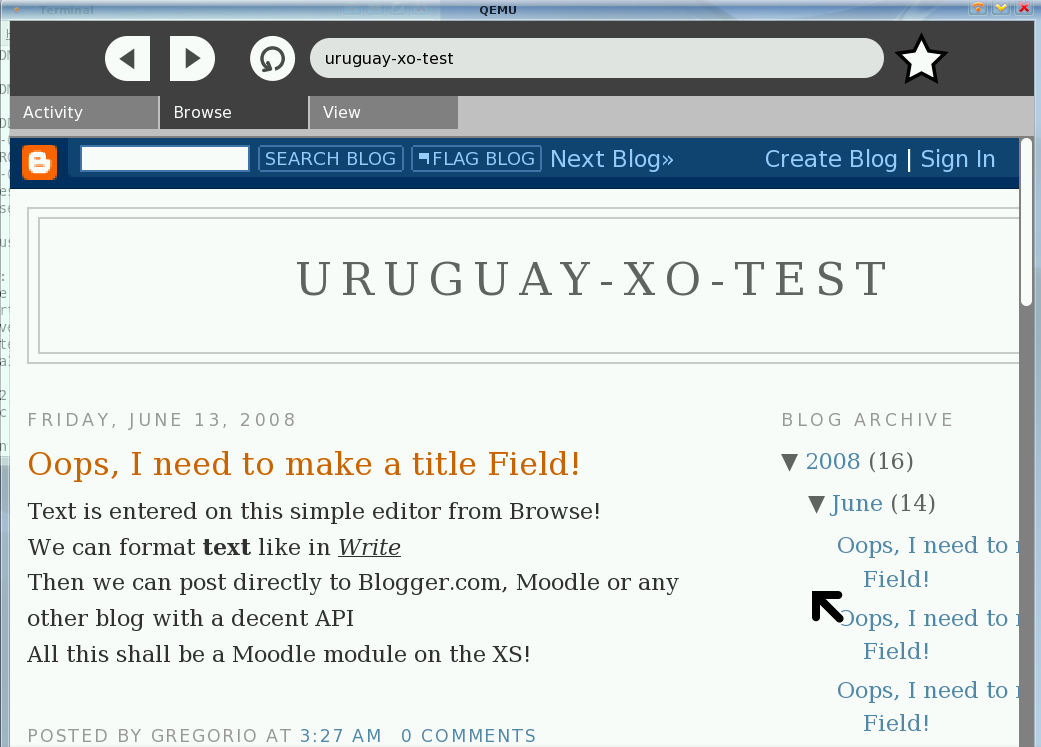Collapse the June archive triangle
This screenshot has width=1041, height=747.
[x=816, y=504]
